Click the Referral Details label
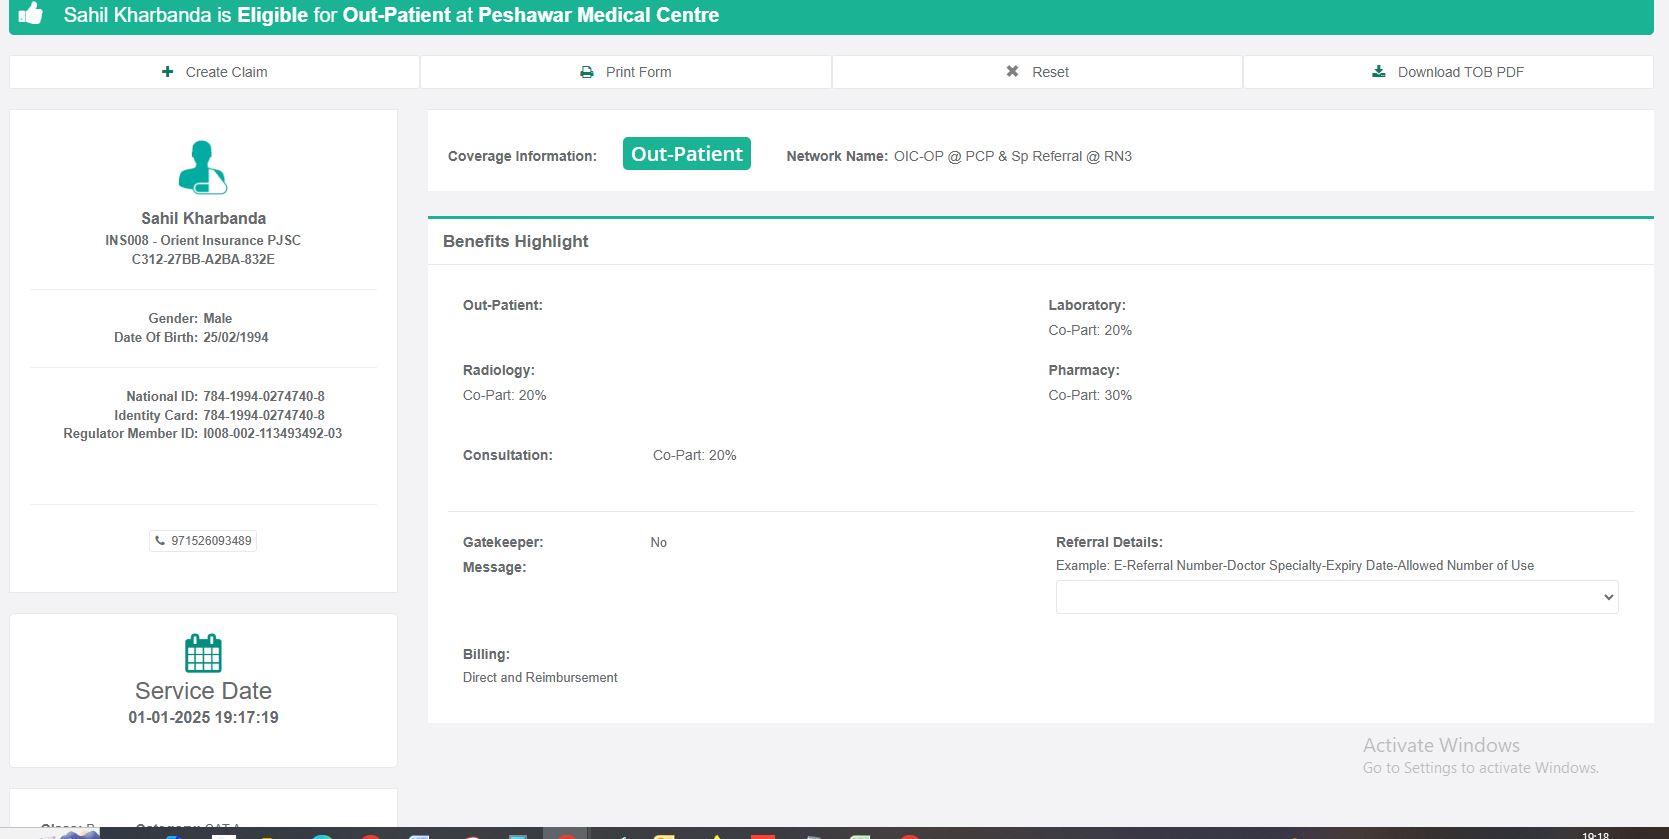The width and height of the screenshot is (1669, 839). tap(1109, 542)
